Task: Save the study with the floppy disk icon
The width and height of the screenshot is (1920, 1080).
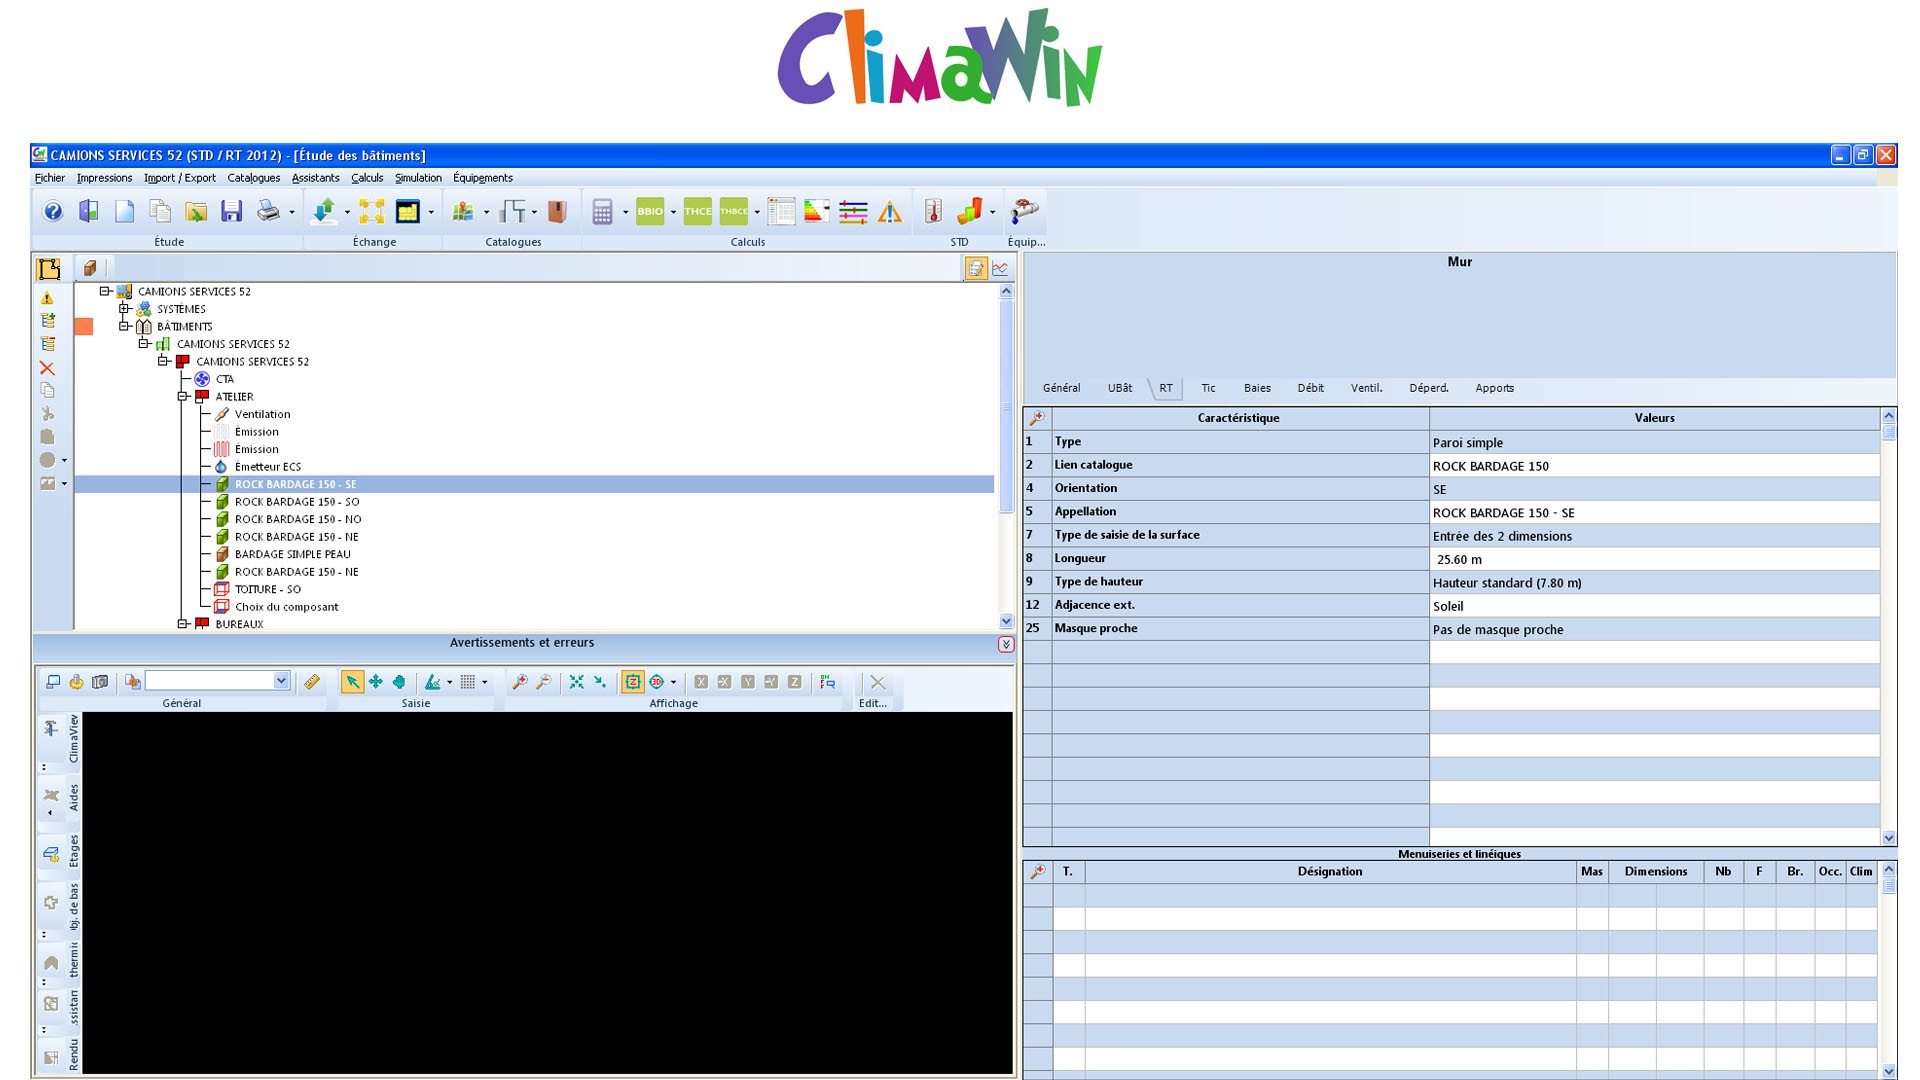Action: pos(232,211)
